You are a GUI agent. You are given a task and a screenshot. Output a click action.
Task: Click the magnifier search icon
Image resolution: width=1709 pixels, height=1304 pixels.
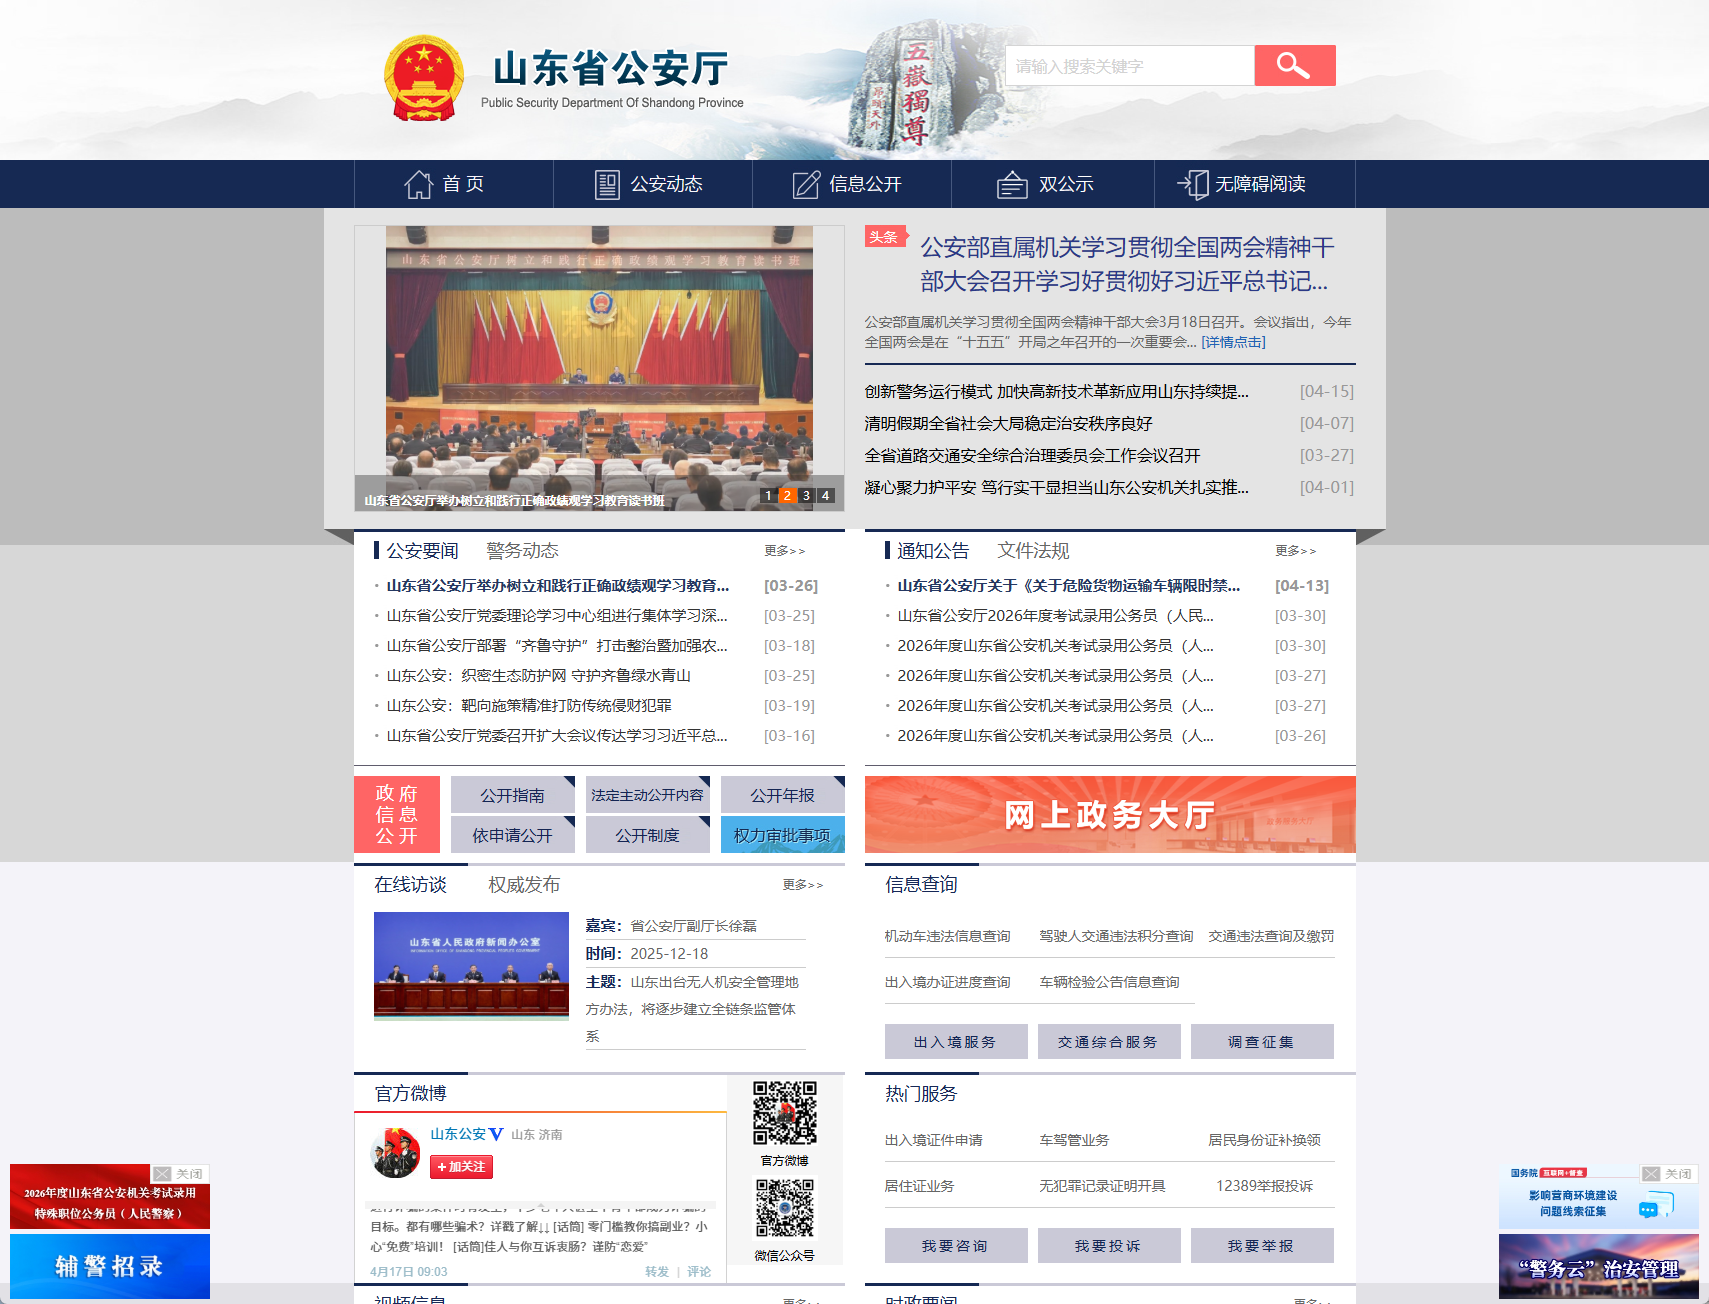1294,65
